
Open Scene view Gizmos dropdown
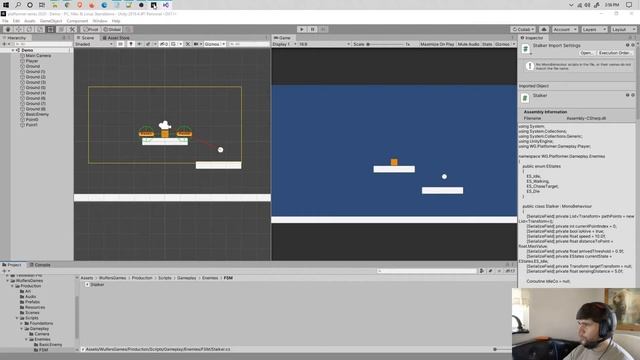coord(215,44)
